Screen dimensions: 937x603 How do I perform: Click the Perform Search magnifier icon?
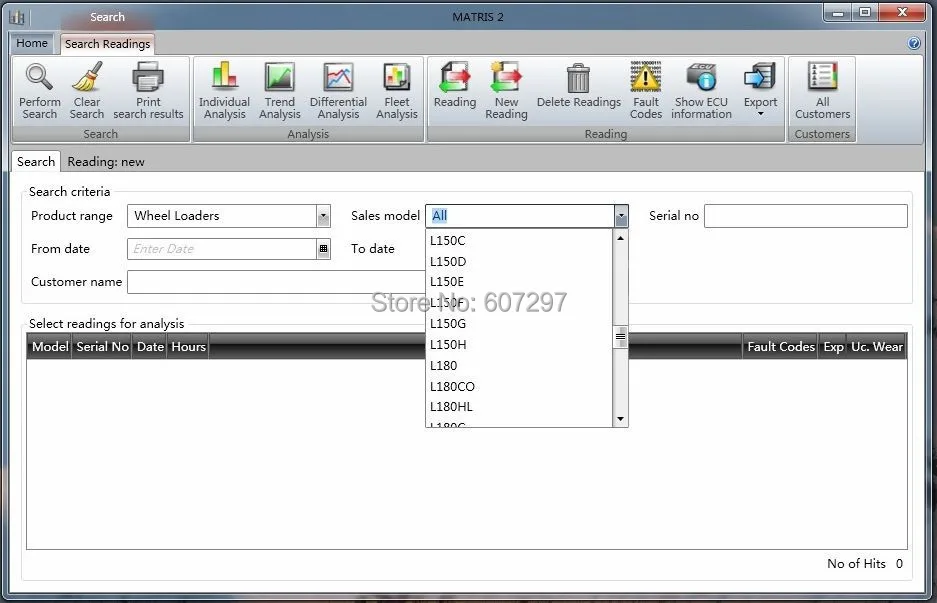click(x=39, y=78)
